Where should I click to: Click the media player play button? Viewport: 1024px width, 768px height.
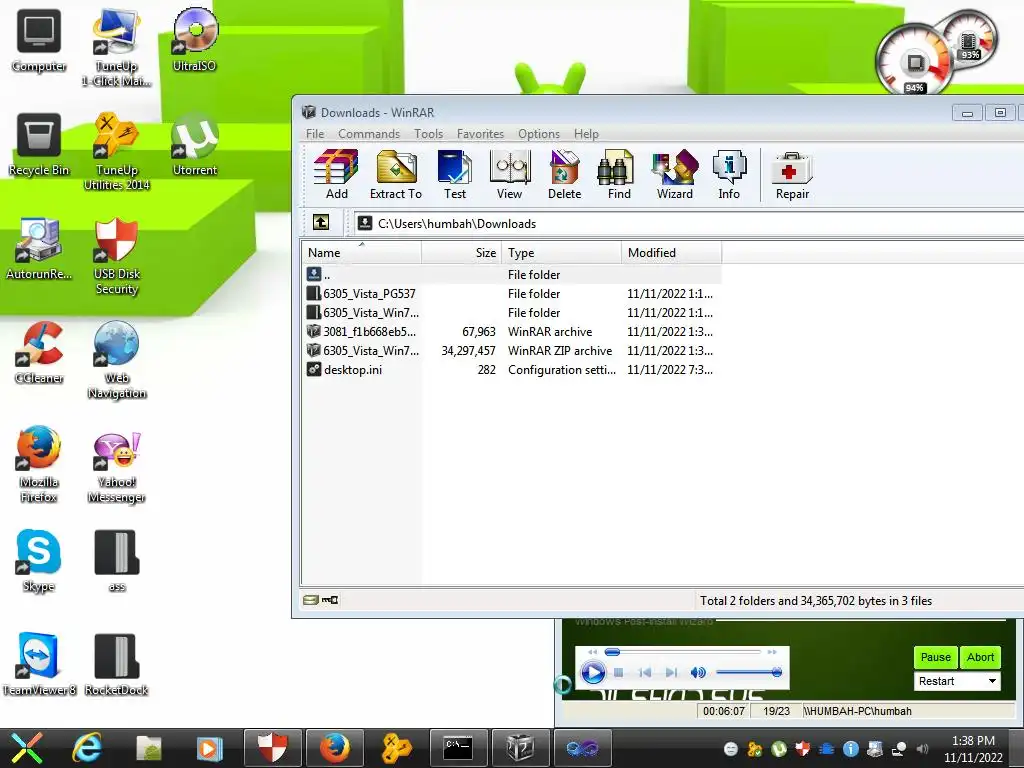click(593, 672)
